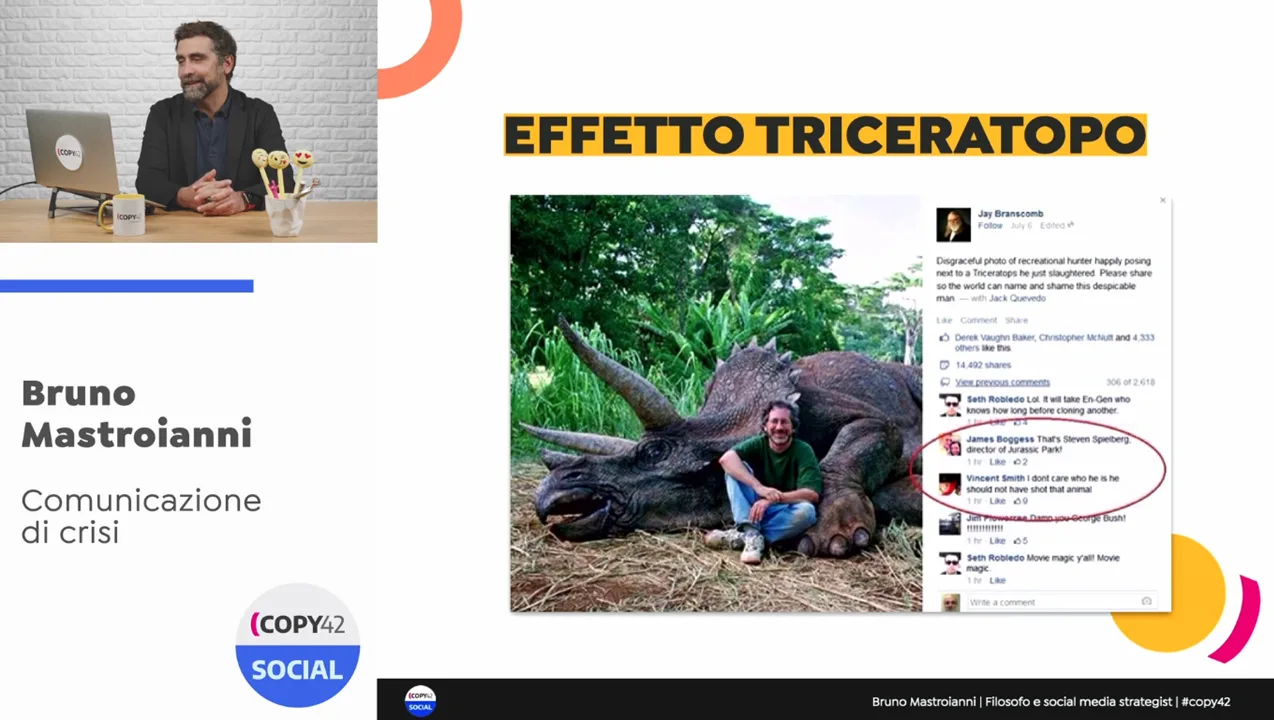This screenshot has height=720, width=1274.
Task: Click the COPY42 Social round logo
Action: click(x=297, y=645)
